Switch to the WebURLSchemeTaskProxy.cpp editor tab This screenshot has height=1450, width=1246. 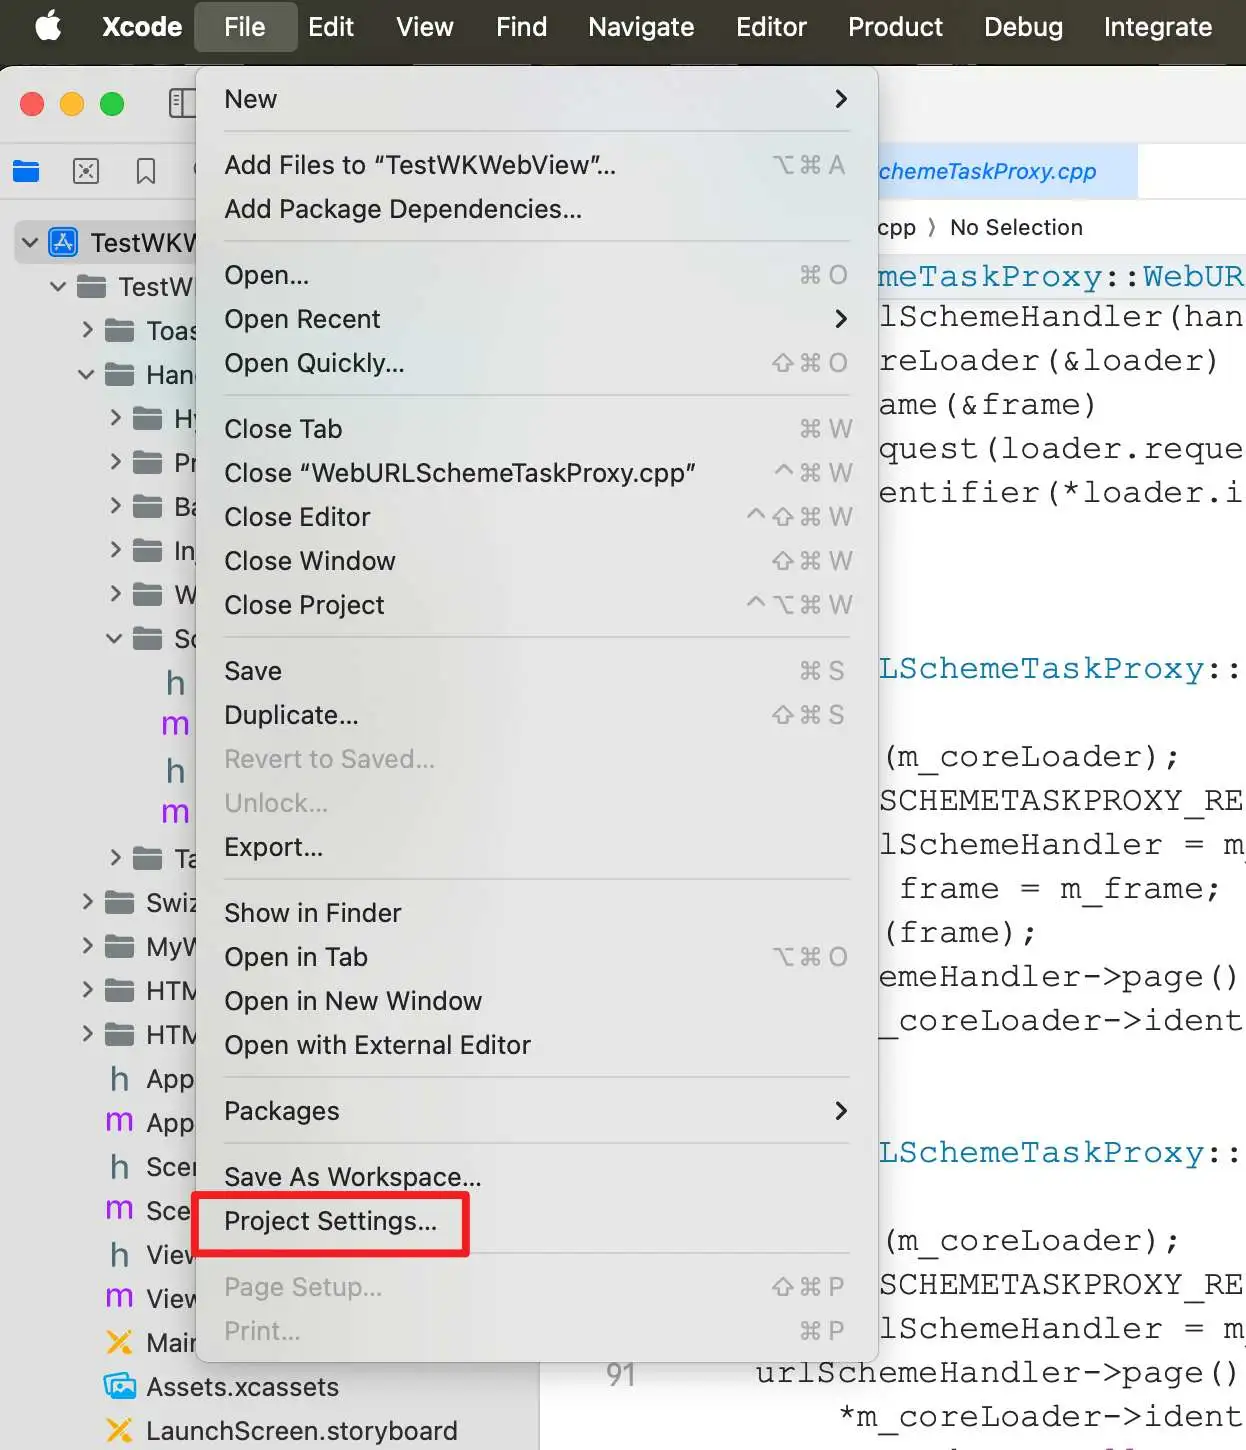988,172
